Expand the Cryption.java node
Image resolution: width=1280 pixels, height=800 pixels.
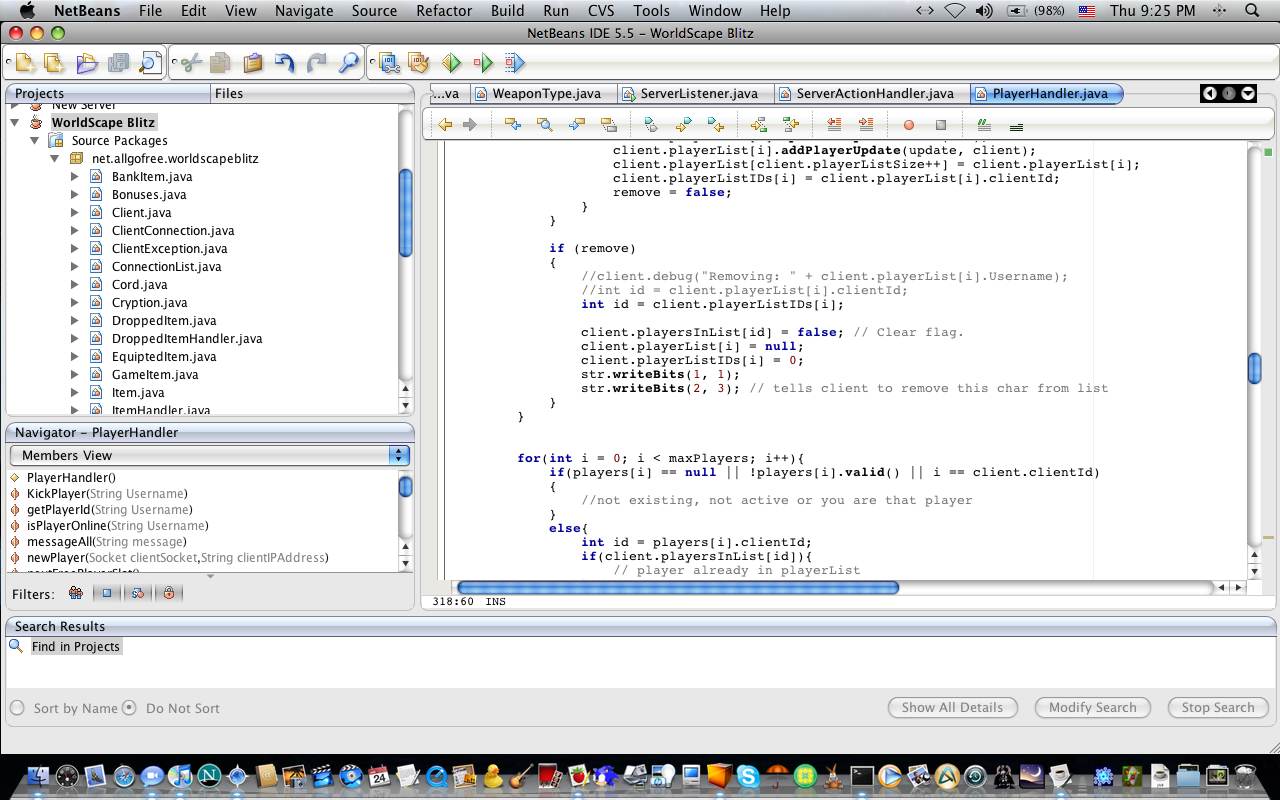(x=75, y=302)
